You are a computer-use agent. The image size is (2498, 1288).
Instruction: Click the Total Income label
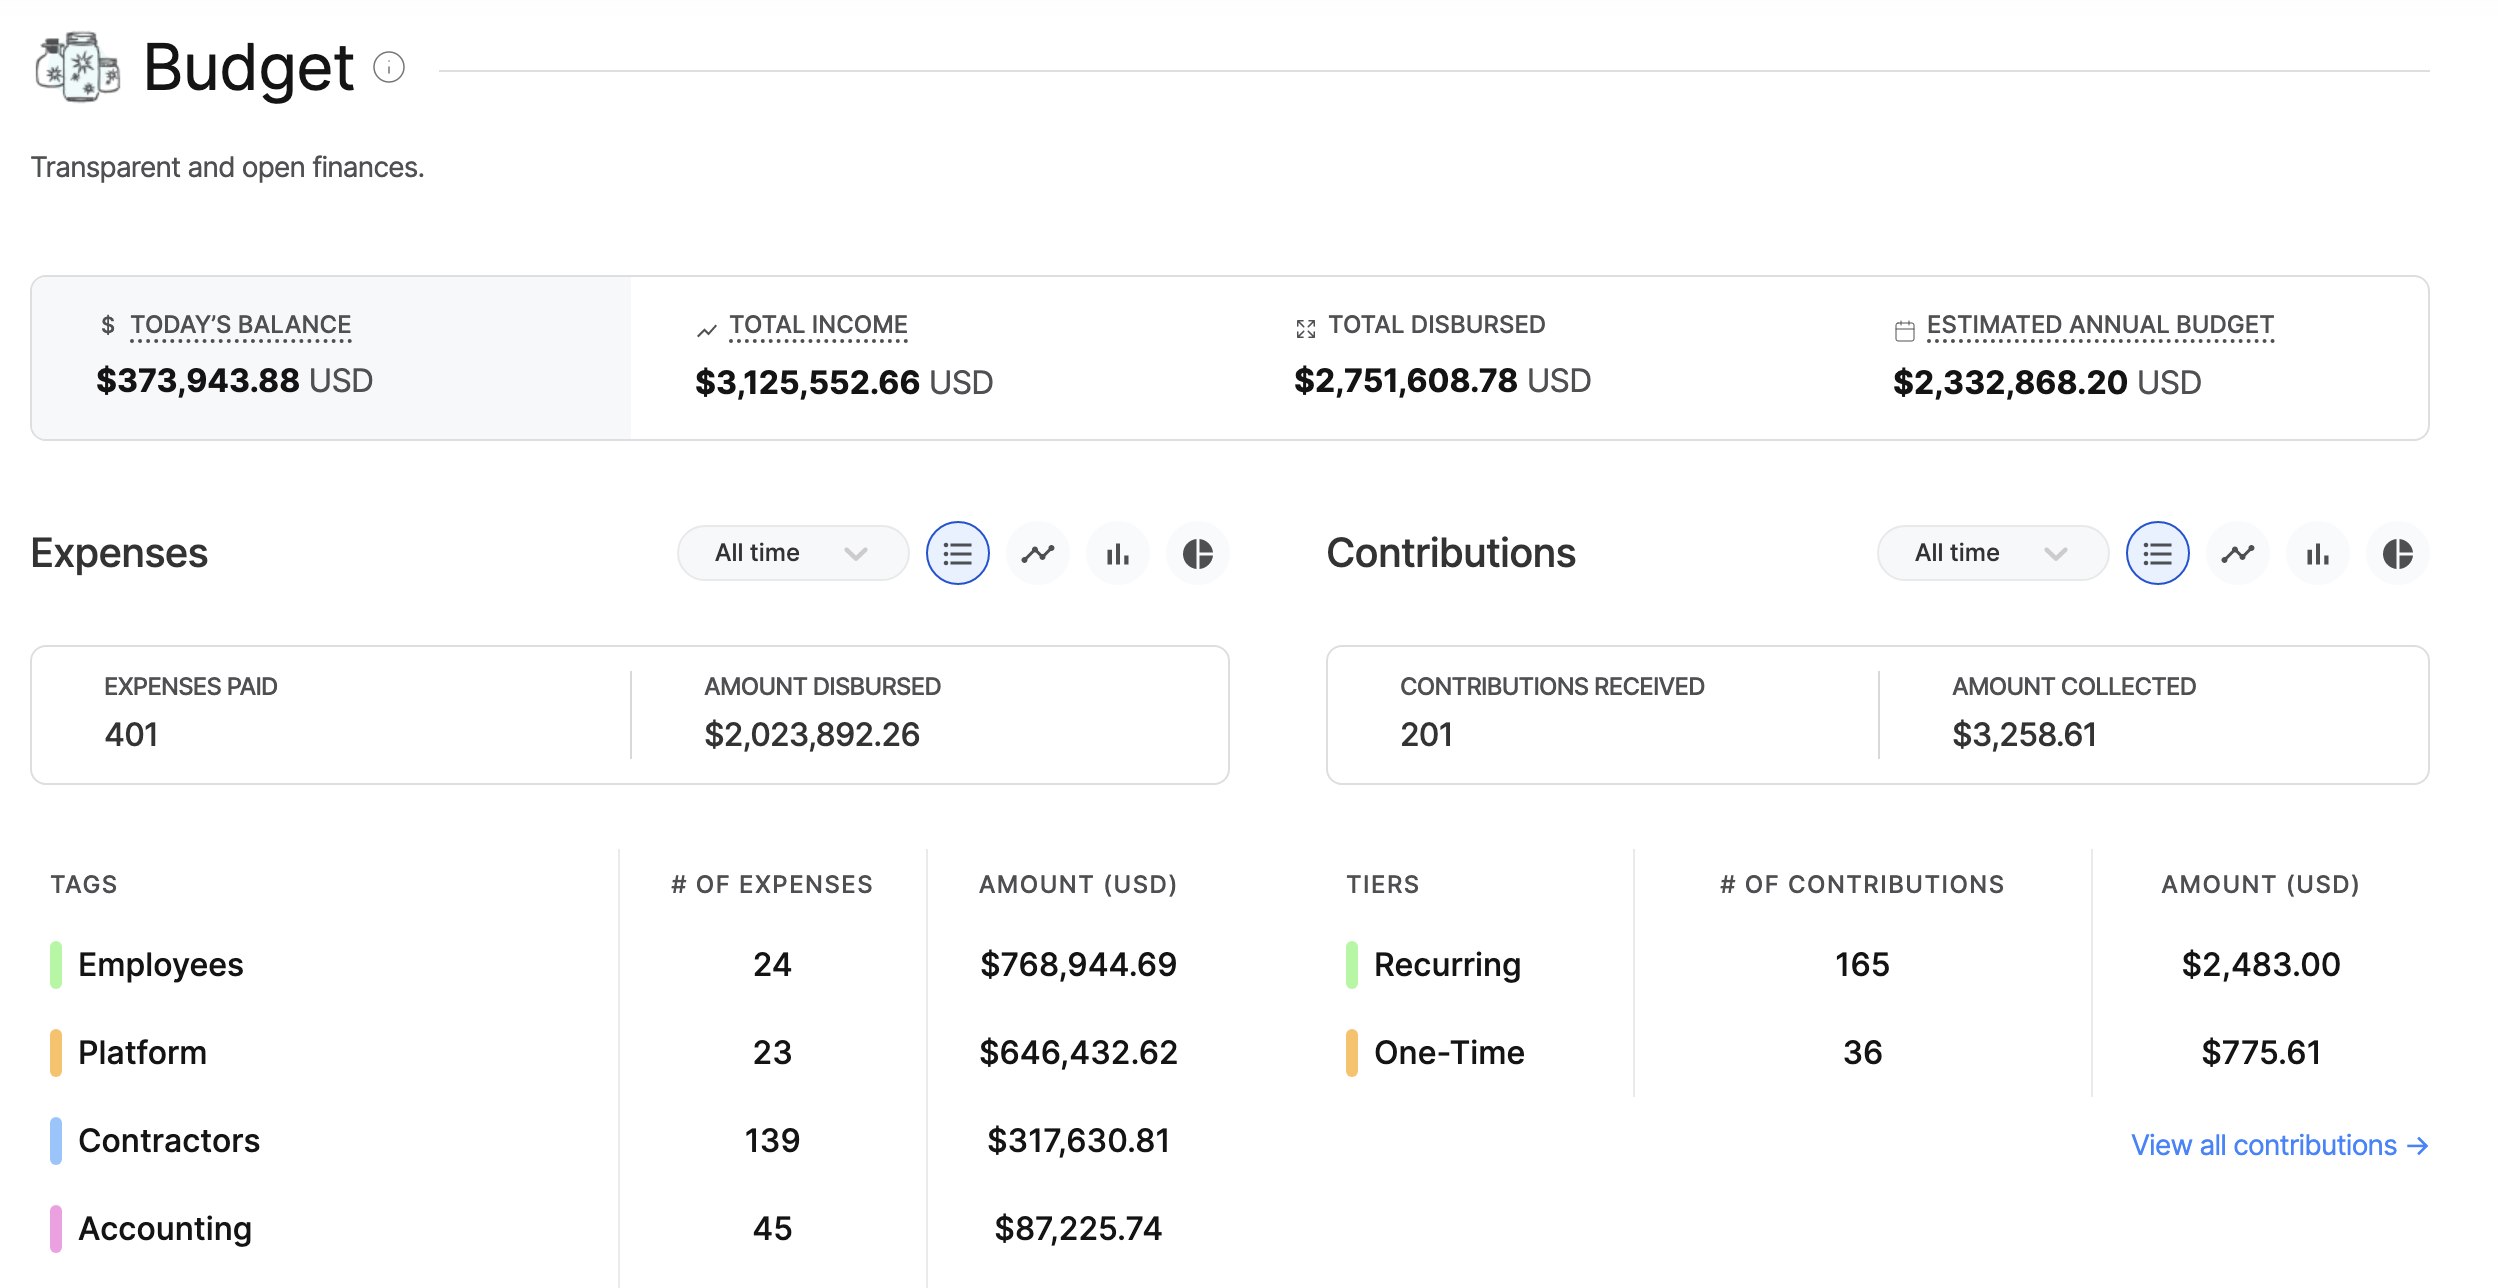click(817, 325)
